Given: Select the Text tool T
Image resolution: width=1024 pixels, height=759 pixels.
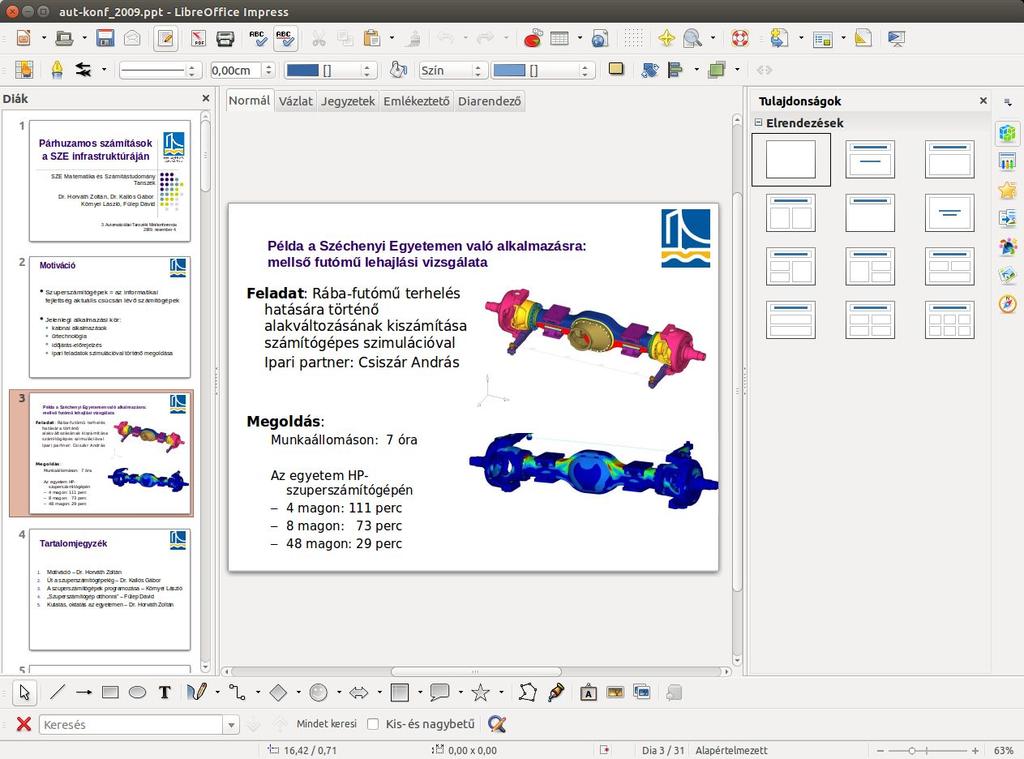Looking at the screenshot, I should [165, 692].
